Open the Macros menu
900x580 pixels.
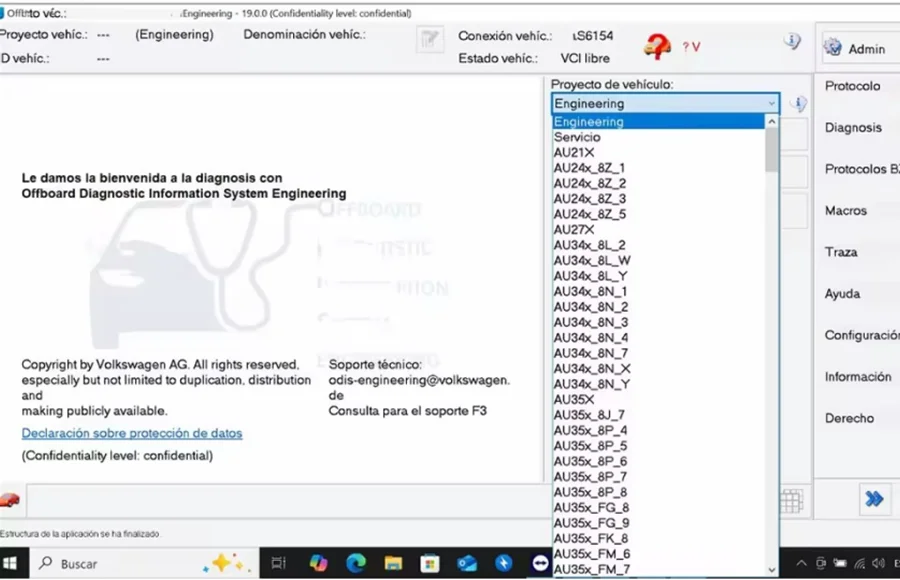(845, 211)
